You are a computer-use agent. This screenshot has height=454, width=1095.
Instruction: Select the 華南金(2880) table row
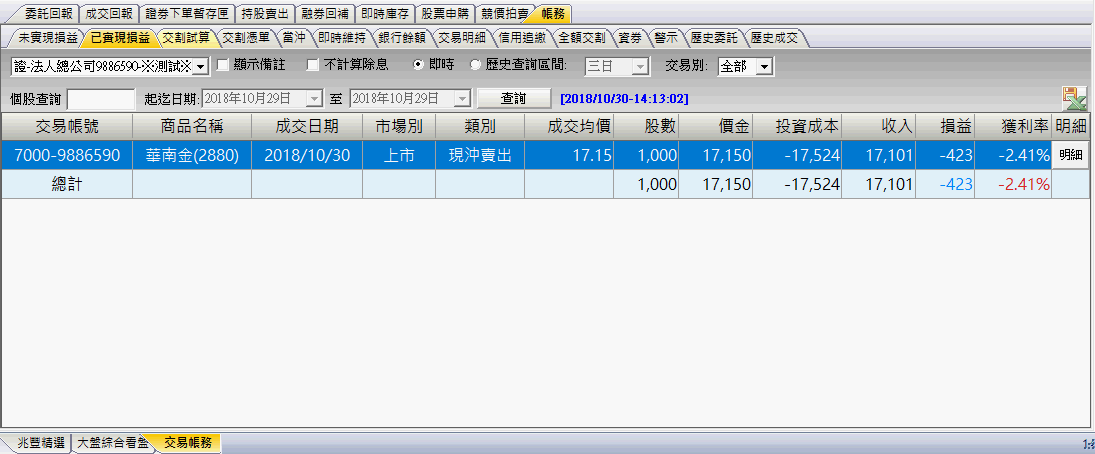[x=192, y=155]
